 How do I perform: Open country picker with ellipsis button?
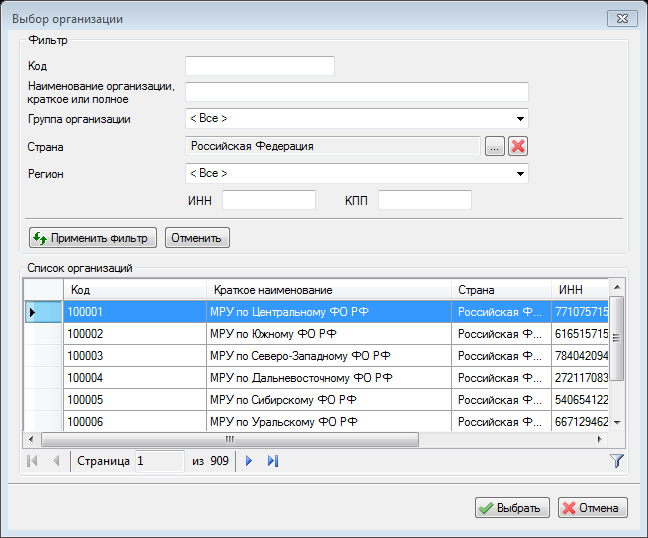pos(494,146)
